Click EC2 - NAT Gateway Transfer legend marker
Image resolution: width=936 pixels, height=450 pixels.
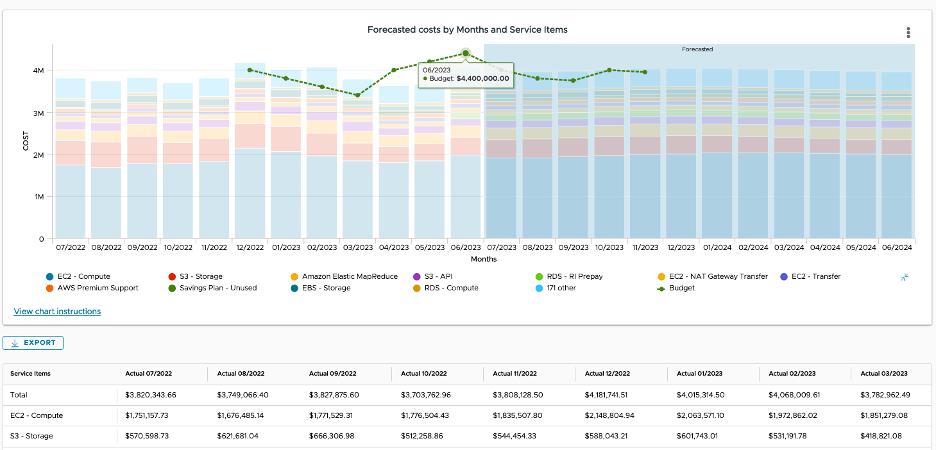[x=662, y=276]
